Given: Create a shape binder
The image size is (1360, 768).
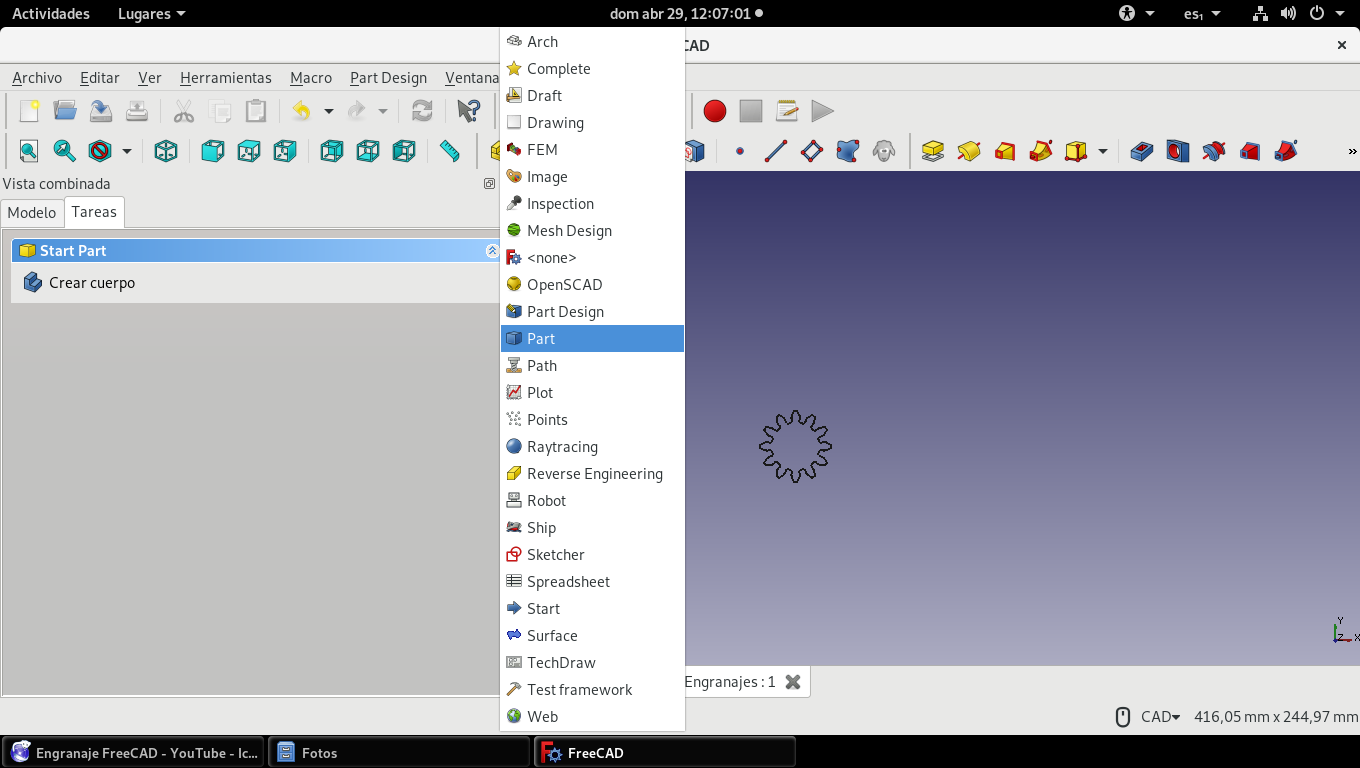Looking at the screenshot, I should tap(848, 151).
